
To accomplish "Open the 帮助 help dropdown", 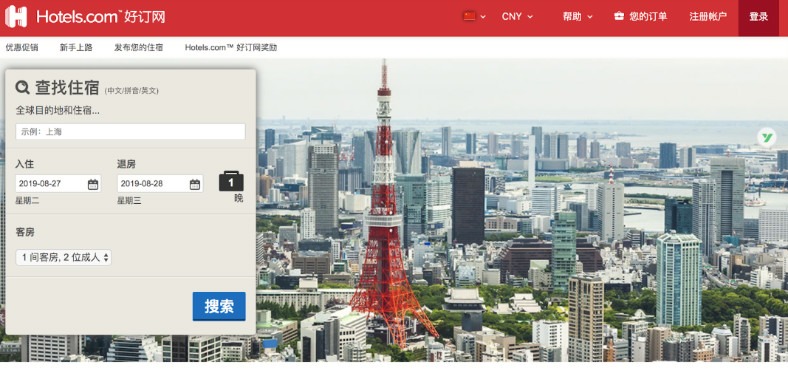I will click(x=577, y=17).
